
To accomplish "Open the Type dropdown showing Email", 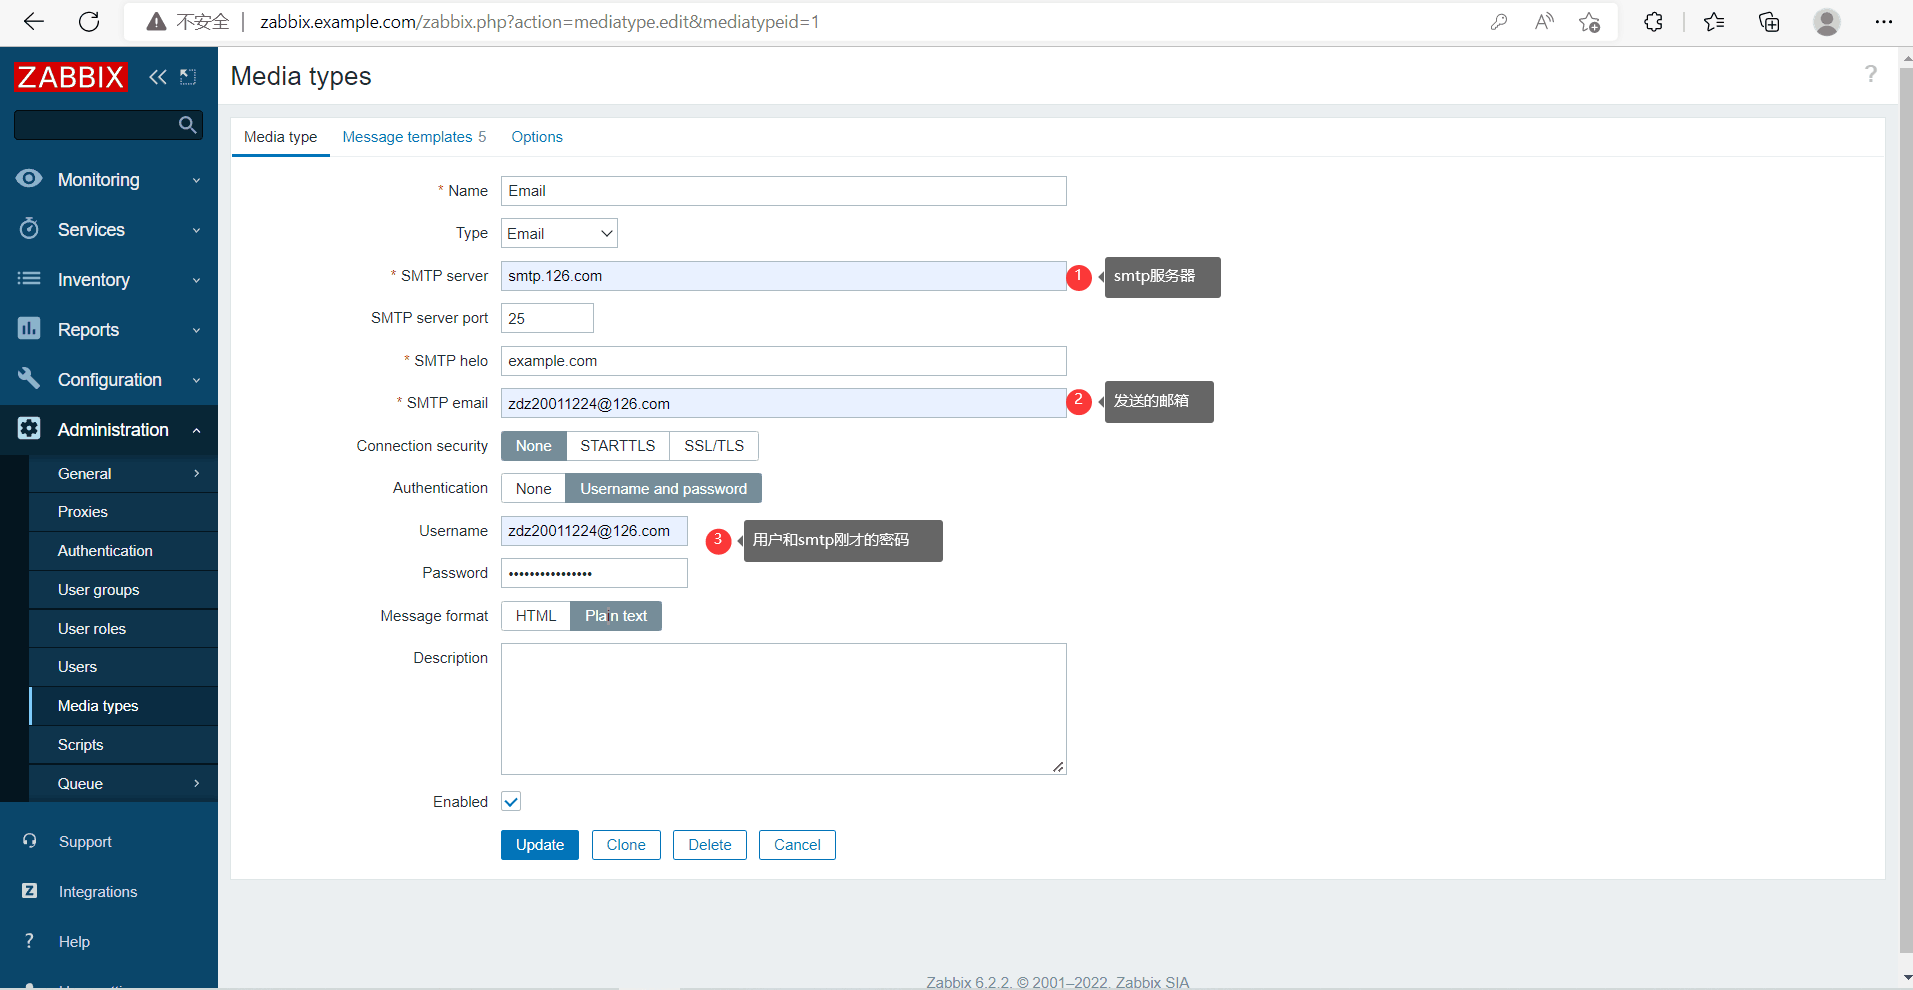I will [x=559, y=233].
